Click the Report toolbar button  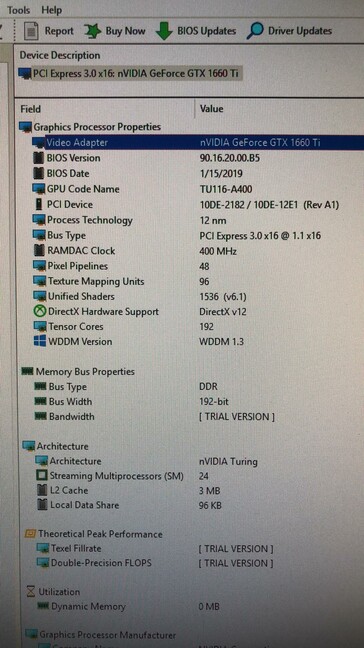(48, 31)
